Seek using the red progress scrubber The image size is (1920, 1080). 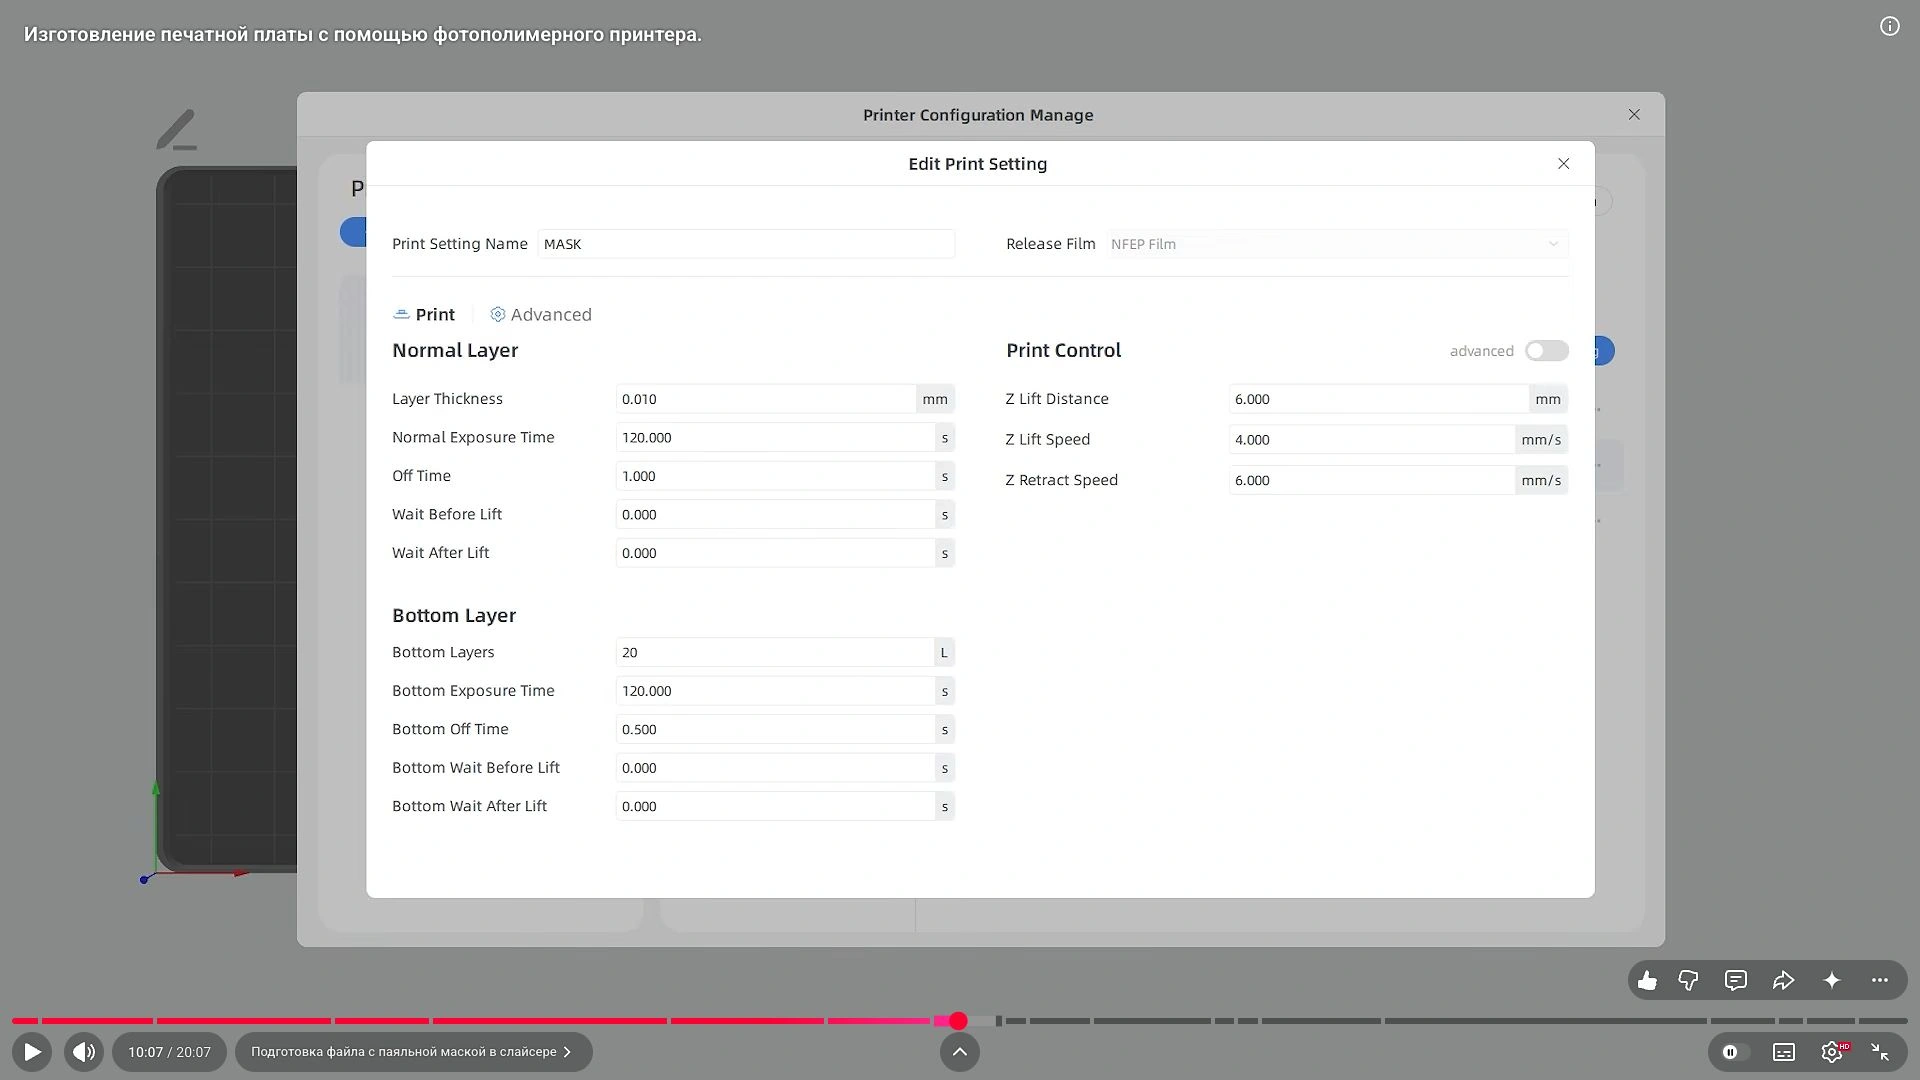pos(958,1021)
